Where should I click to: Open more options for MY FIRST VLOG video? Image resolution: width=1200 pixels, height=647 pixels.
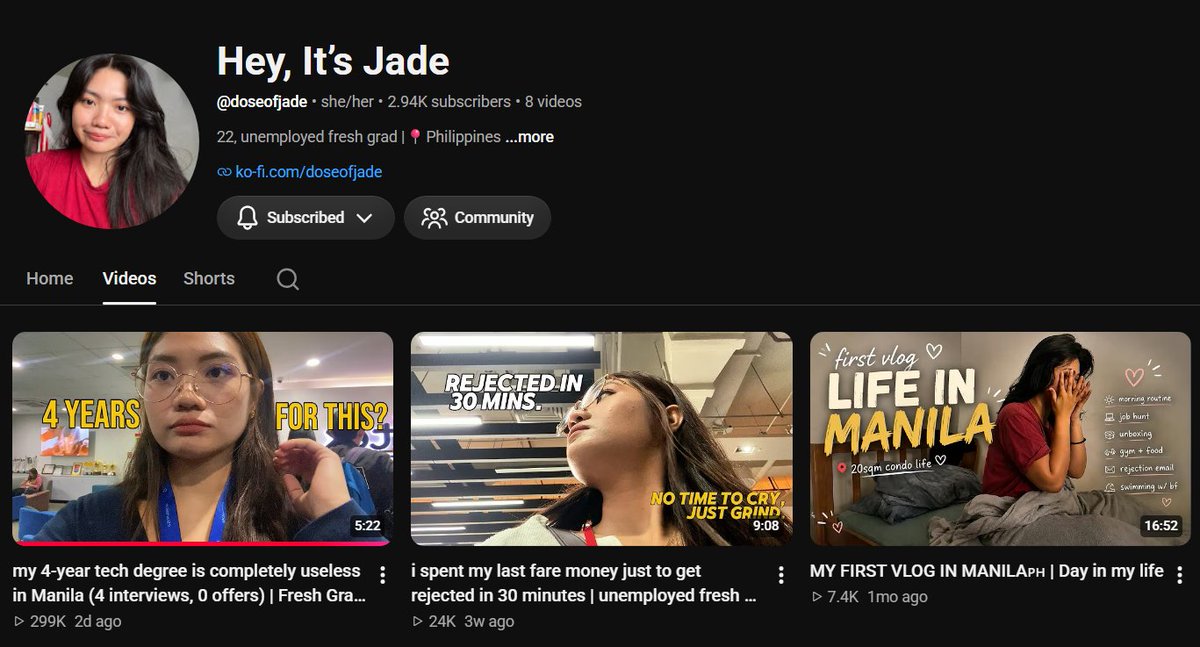point(1180,575)
